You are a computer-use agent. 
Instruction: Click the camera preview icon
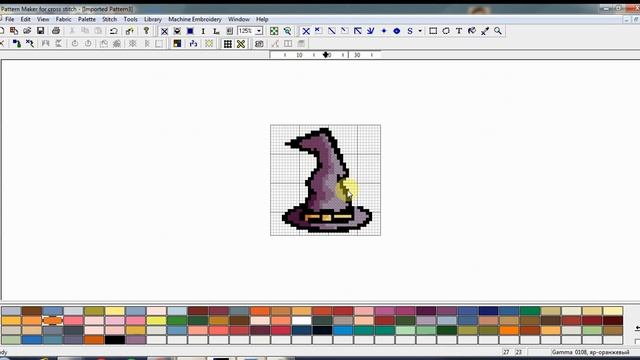click(259, 44)
